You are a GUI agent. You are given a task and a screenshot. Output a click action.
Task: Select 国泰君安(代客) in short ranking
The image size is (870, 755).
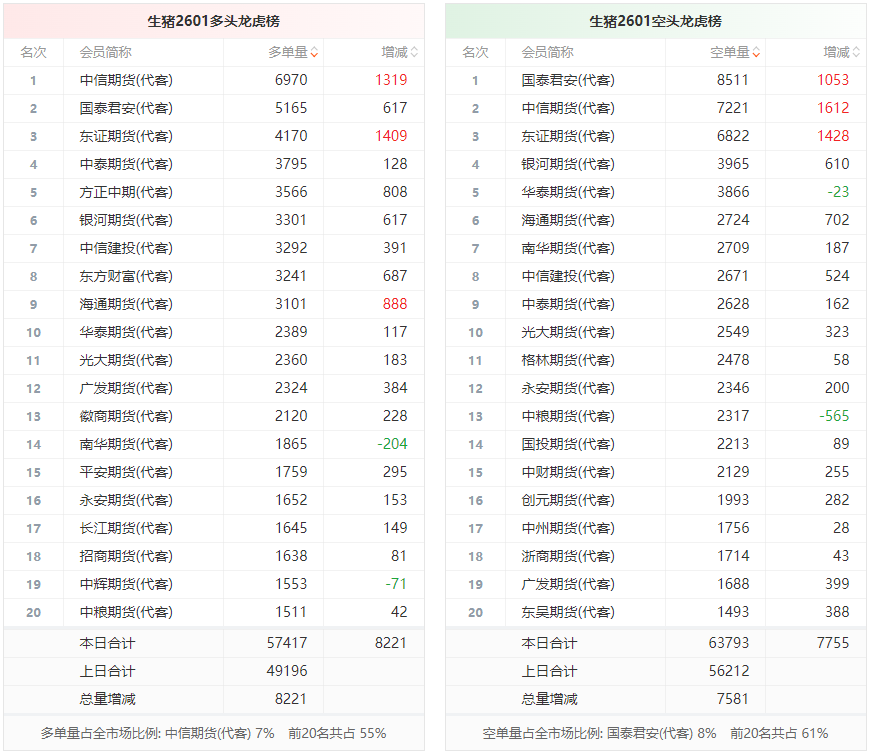coord(568,80)
